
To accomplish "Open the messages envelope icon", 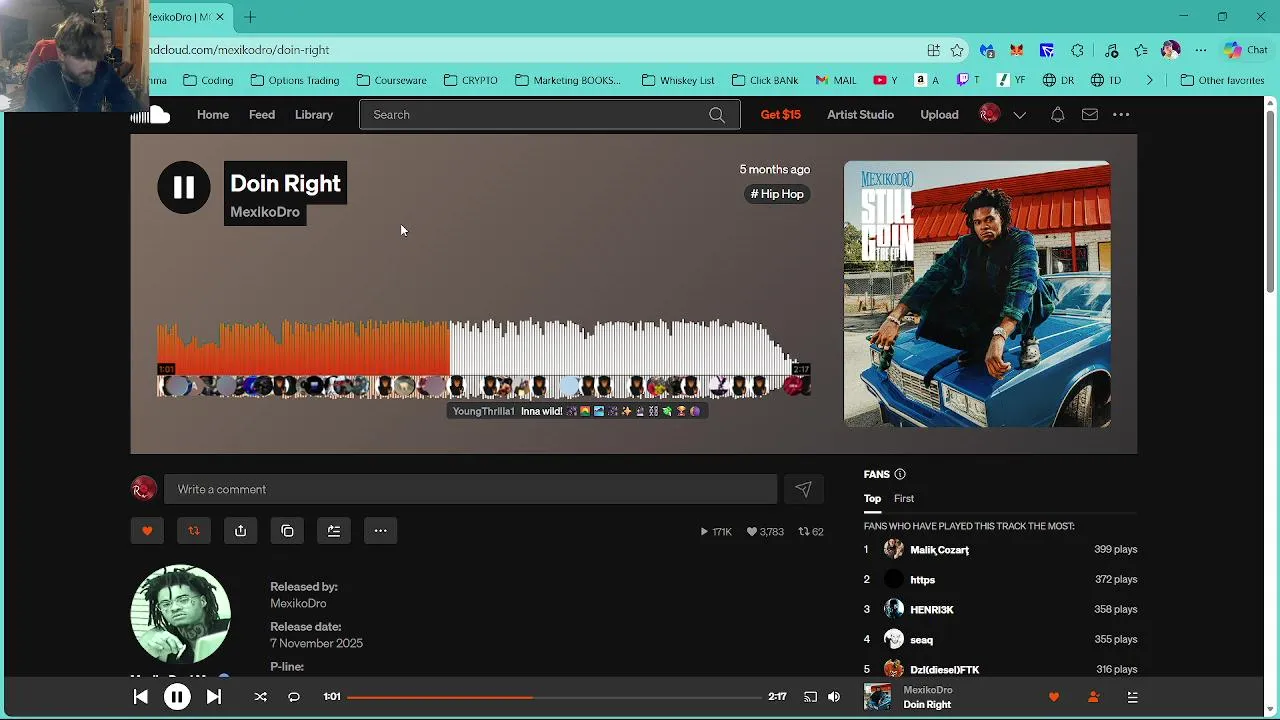I will [x=1090, y=115].
